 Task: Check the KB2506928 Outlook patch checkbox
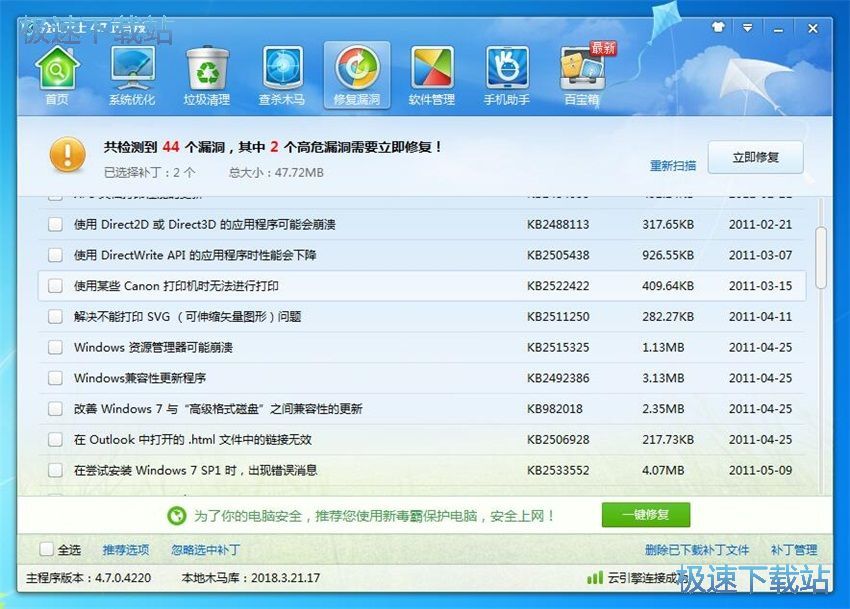(x=55, y=439)
